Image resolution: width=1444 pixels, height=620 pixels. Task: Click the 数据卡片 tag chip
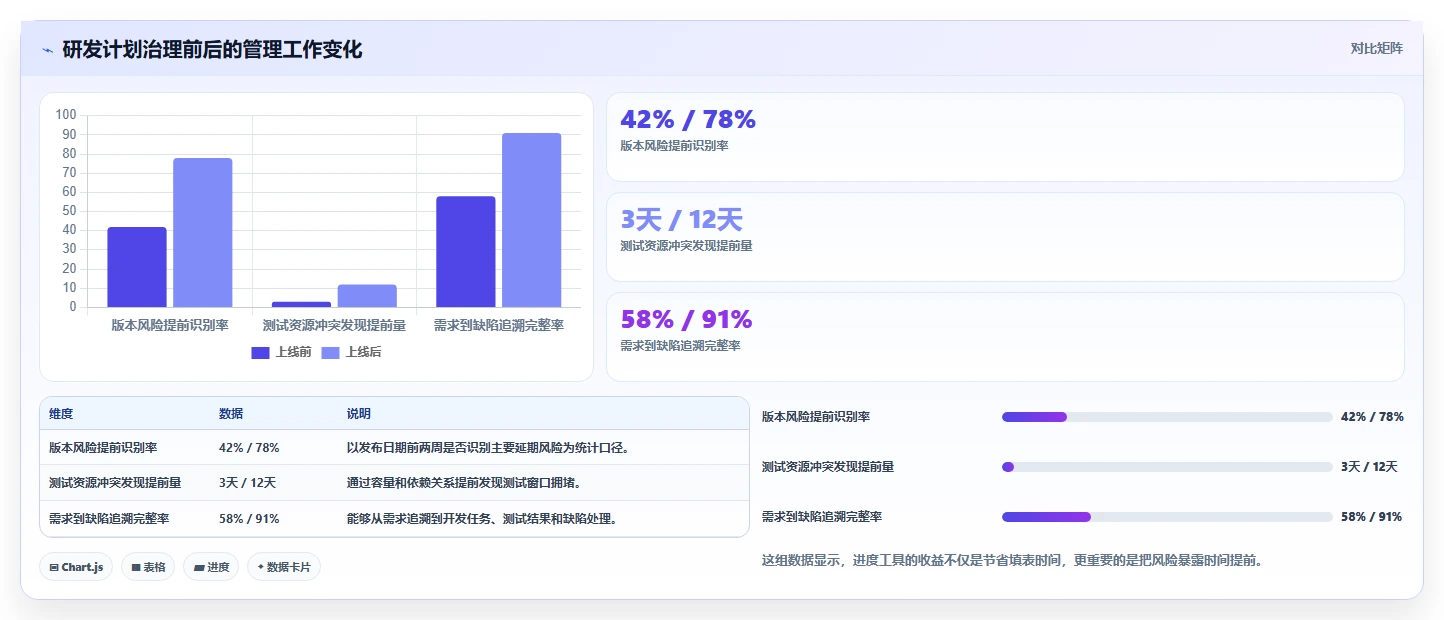pyautogui.click(x=284, y=567)
